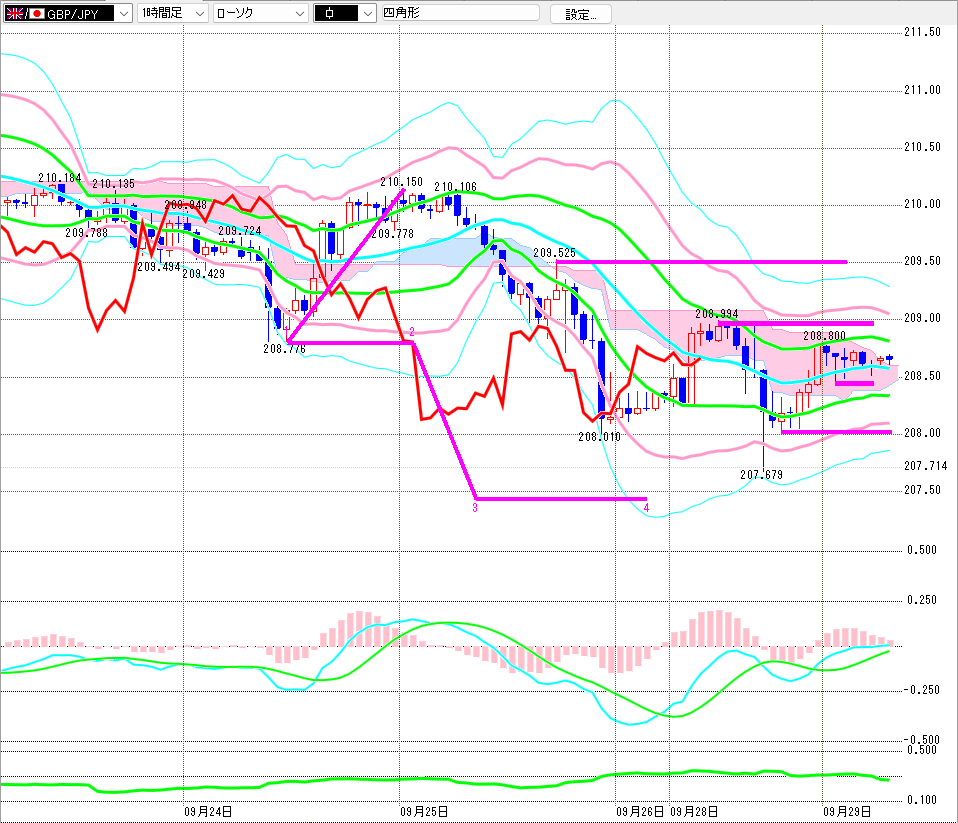Open the ローソク chart type dropdown
The width and height of the screenshot is (958, 823).
pos(261,13)
